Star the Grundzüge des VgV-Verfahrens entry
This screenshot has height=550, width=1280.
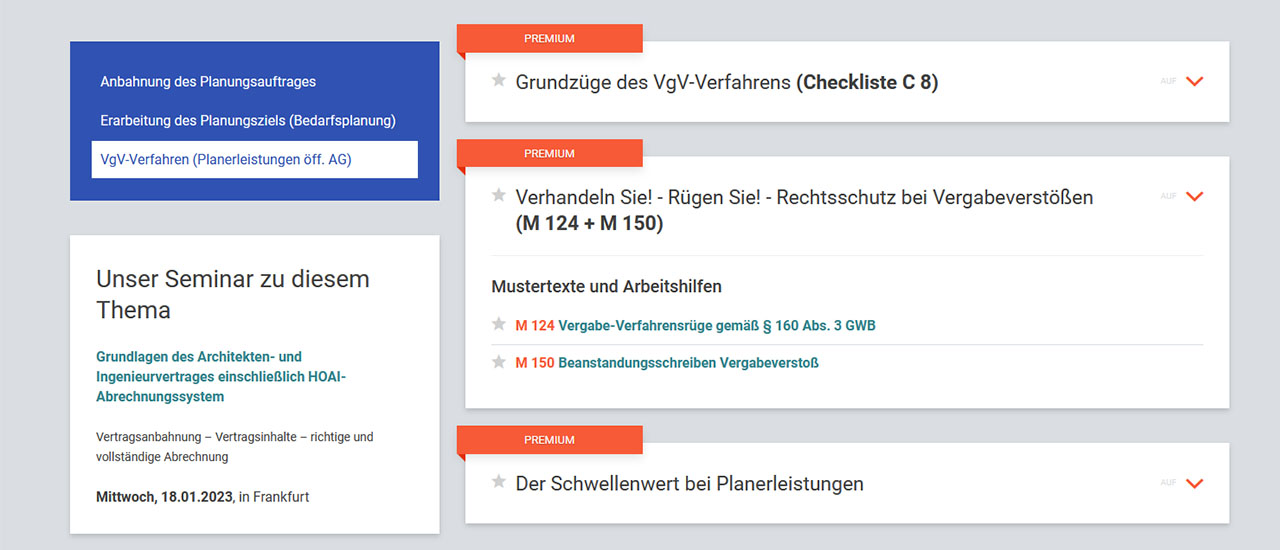coord(499,80)
